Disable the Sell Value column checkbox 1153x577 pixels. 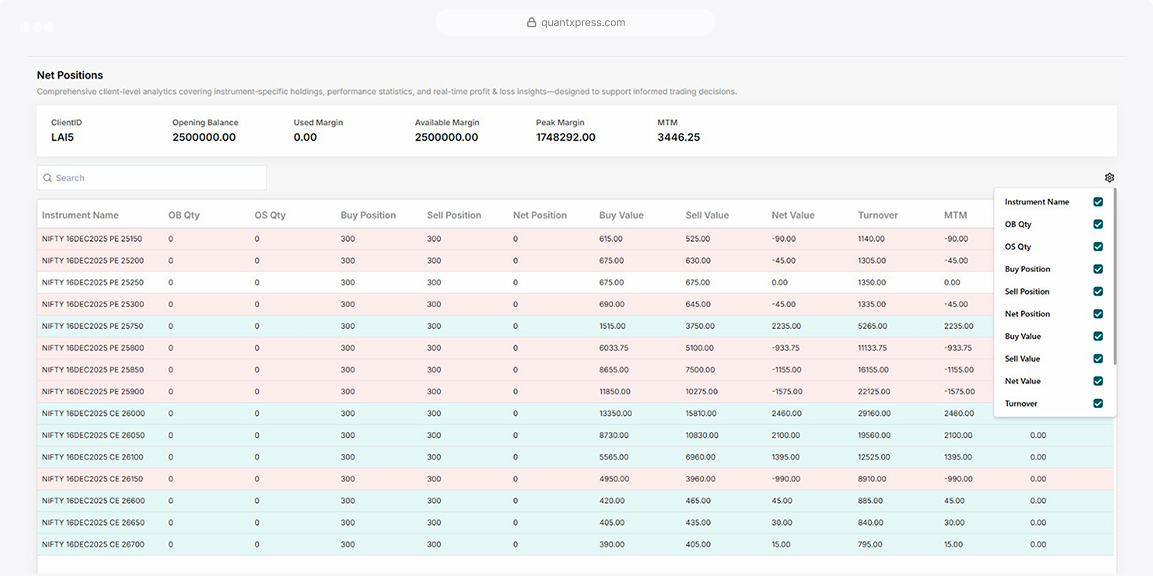tap(1098, 359)
